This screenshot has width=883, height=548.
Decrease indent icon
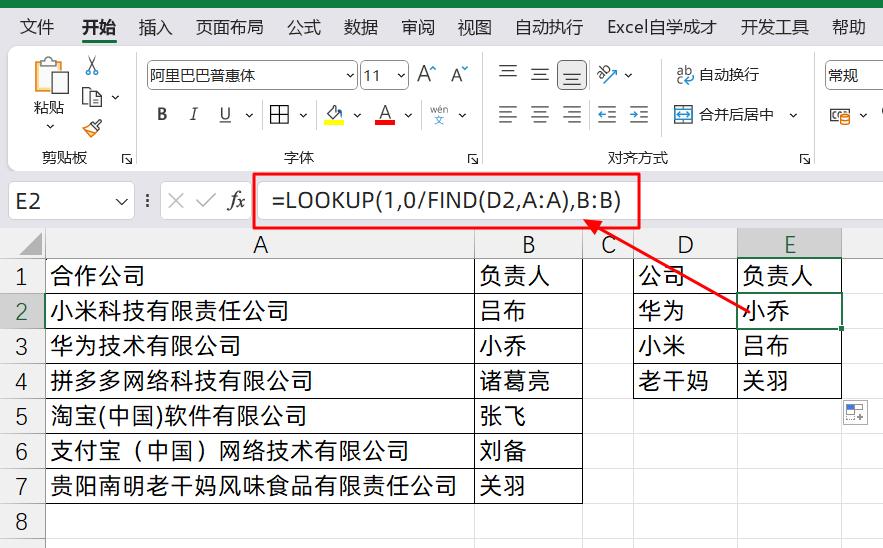point(607,115)
